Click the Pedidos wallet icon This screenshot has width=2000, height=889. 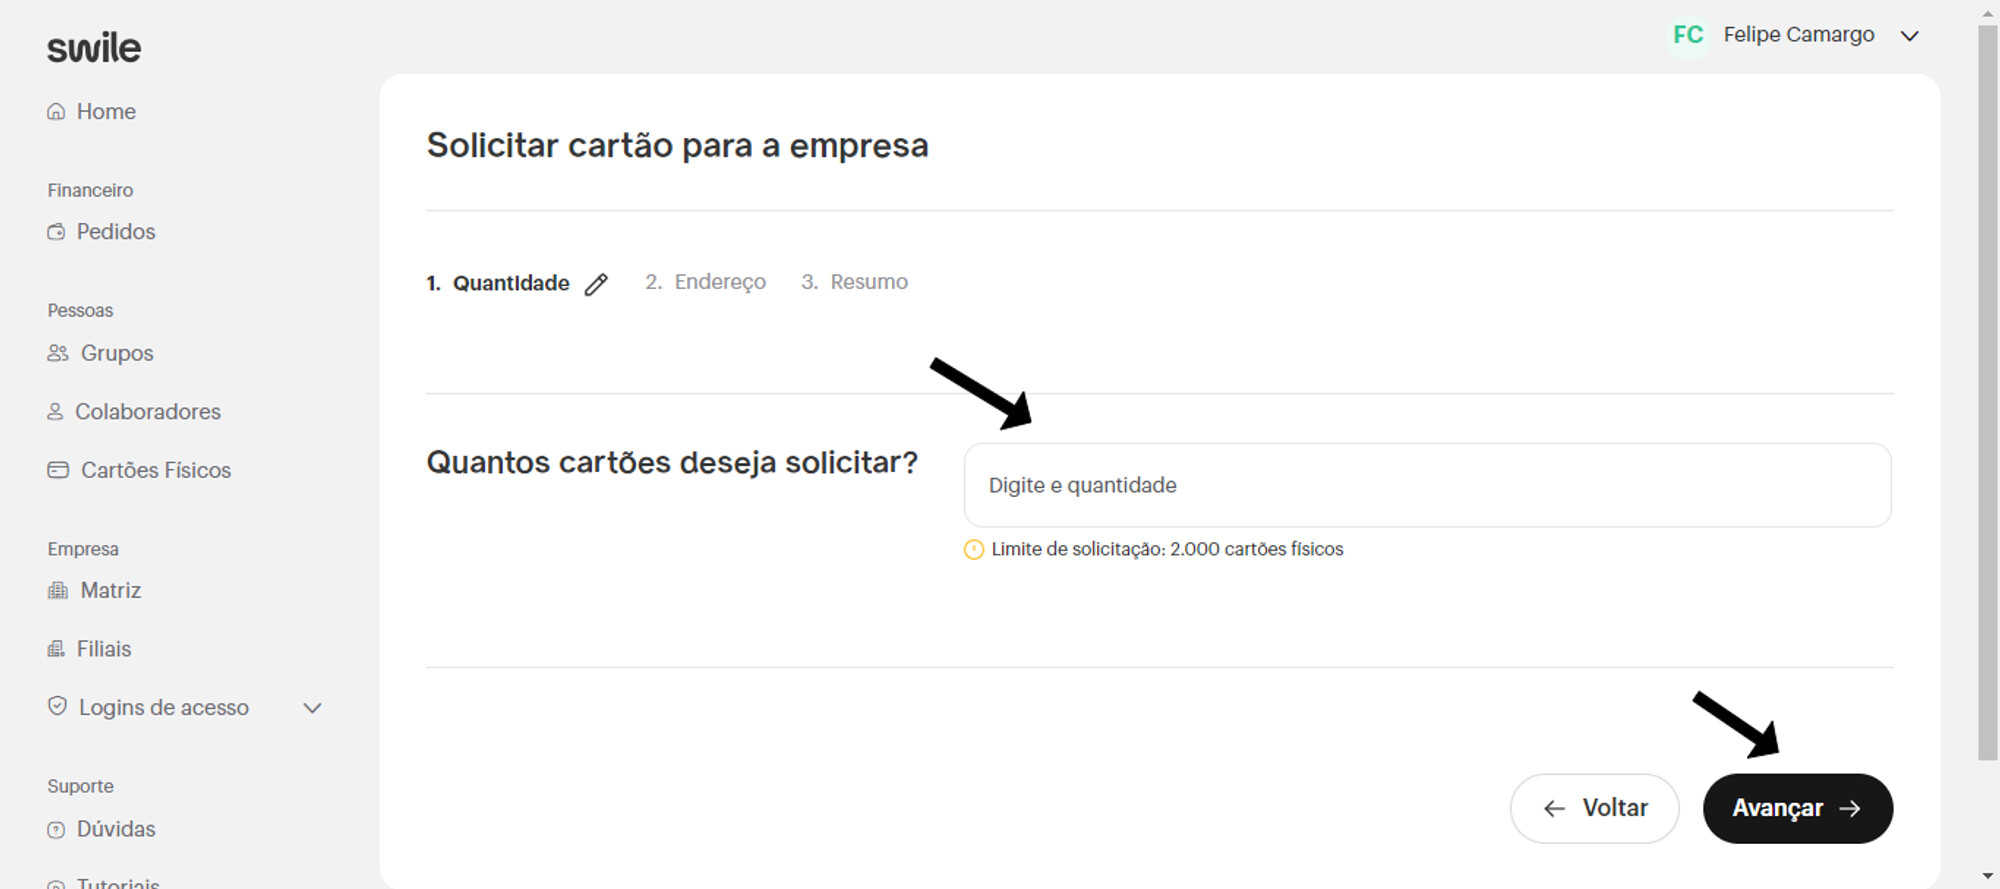(56, 232)
